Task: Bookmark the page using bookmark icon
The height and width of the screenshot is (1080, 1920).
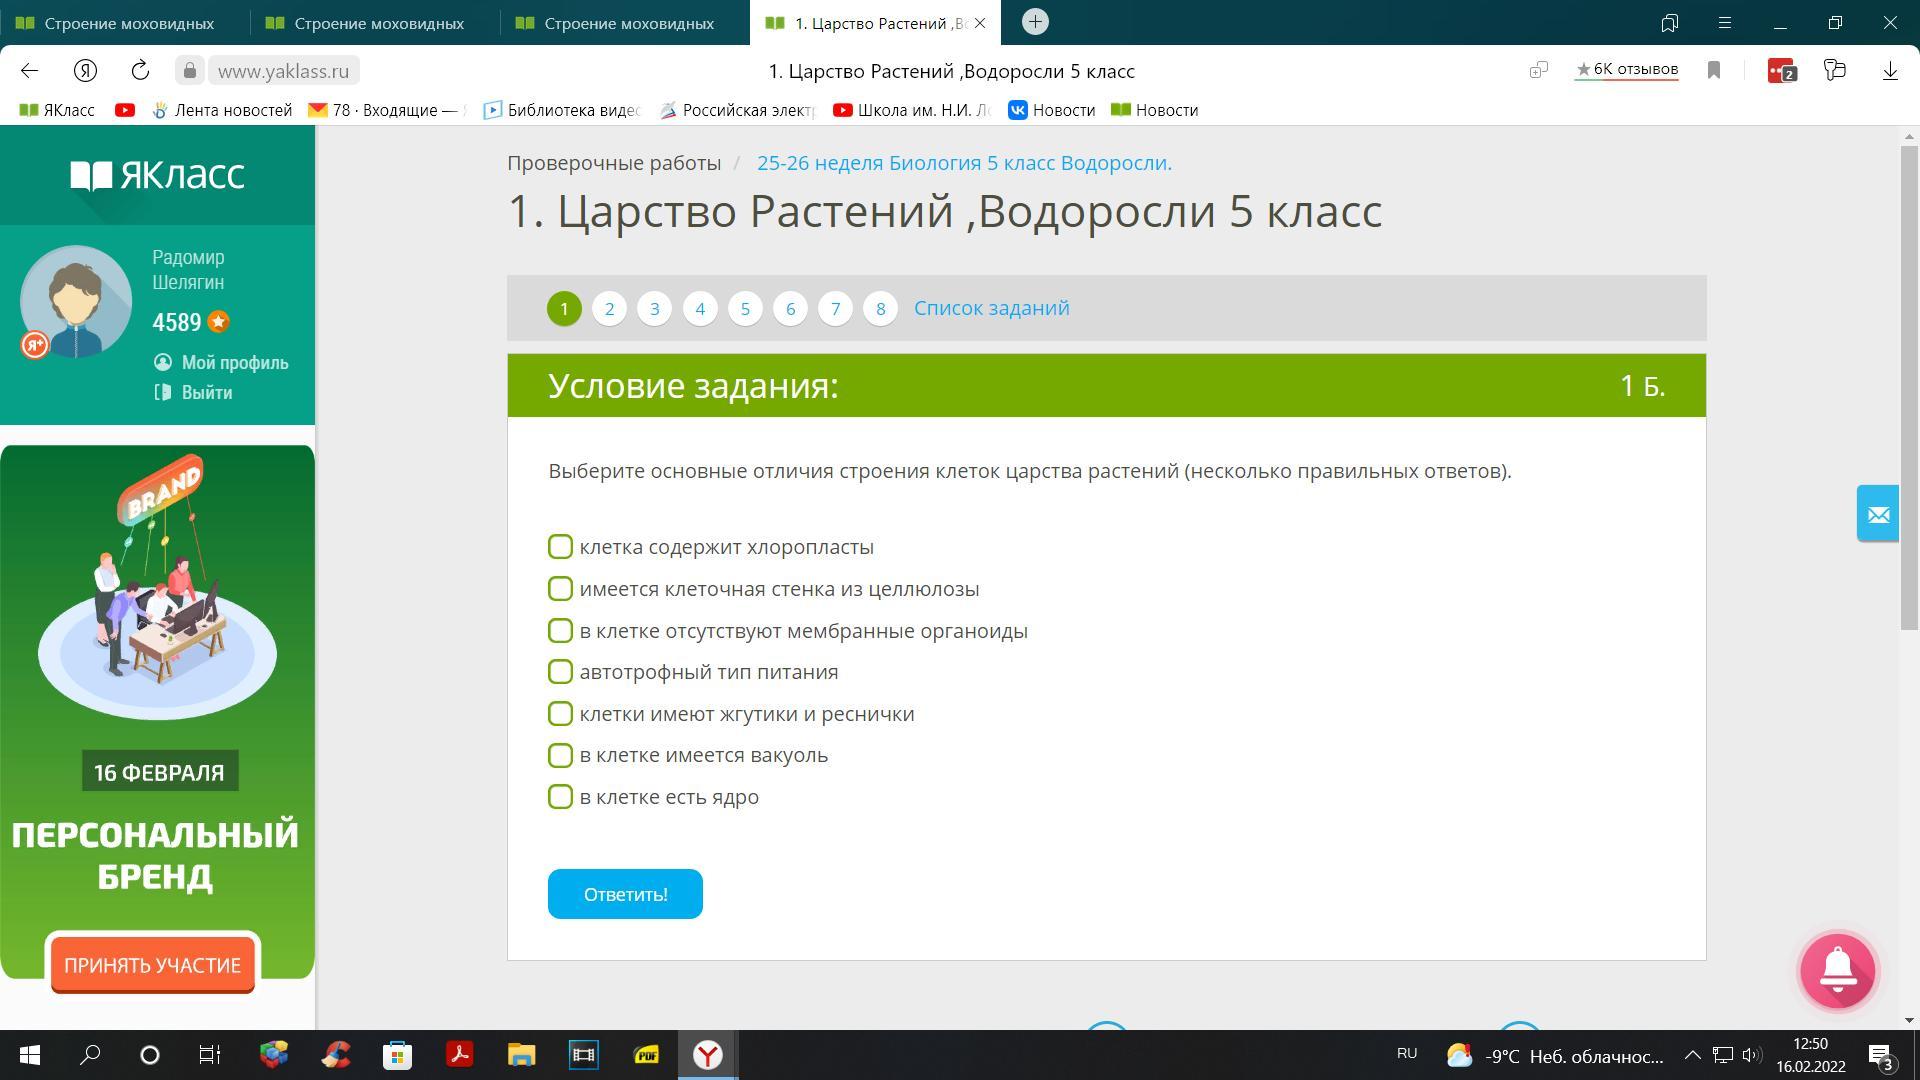Action: coord(1713,70)
